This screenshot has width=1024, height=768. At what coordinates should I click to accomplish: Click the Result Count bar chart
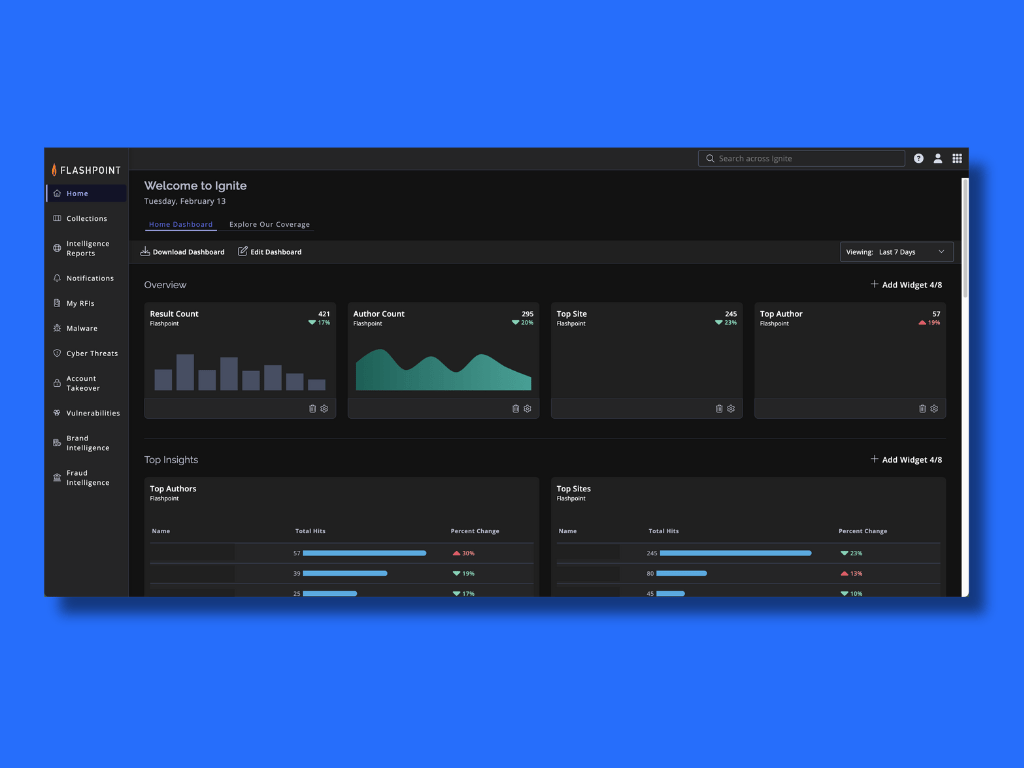click(240, 372)
